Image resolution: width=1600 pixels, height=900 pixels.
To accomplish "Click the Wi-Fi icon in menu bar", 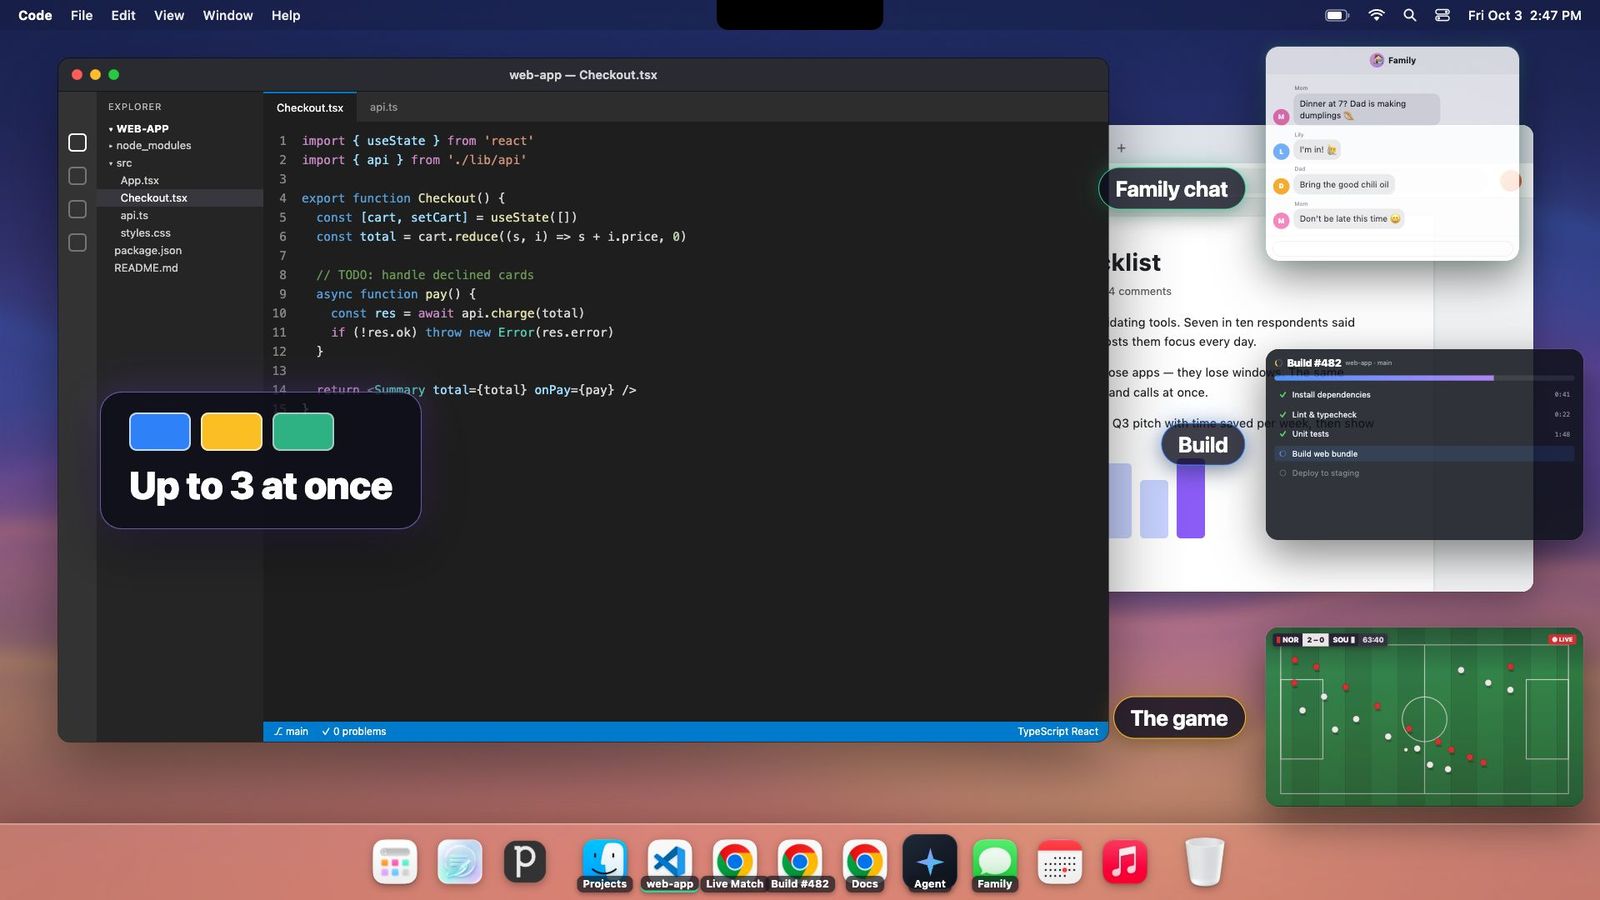I will click(x=1377, y=15).
